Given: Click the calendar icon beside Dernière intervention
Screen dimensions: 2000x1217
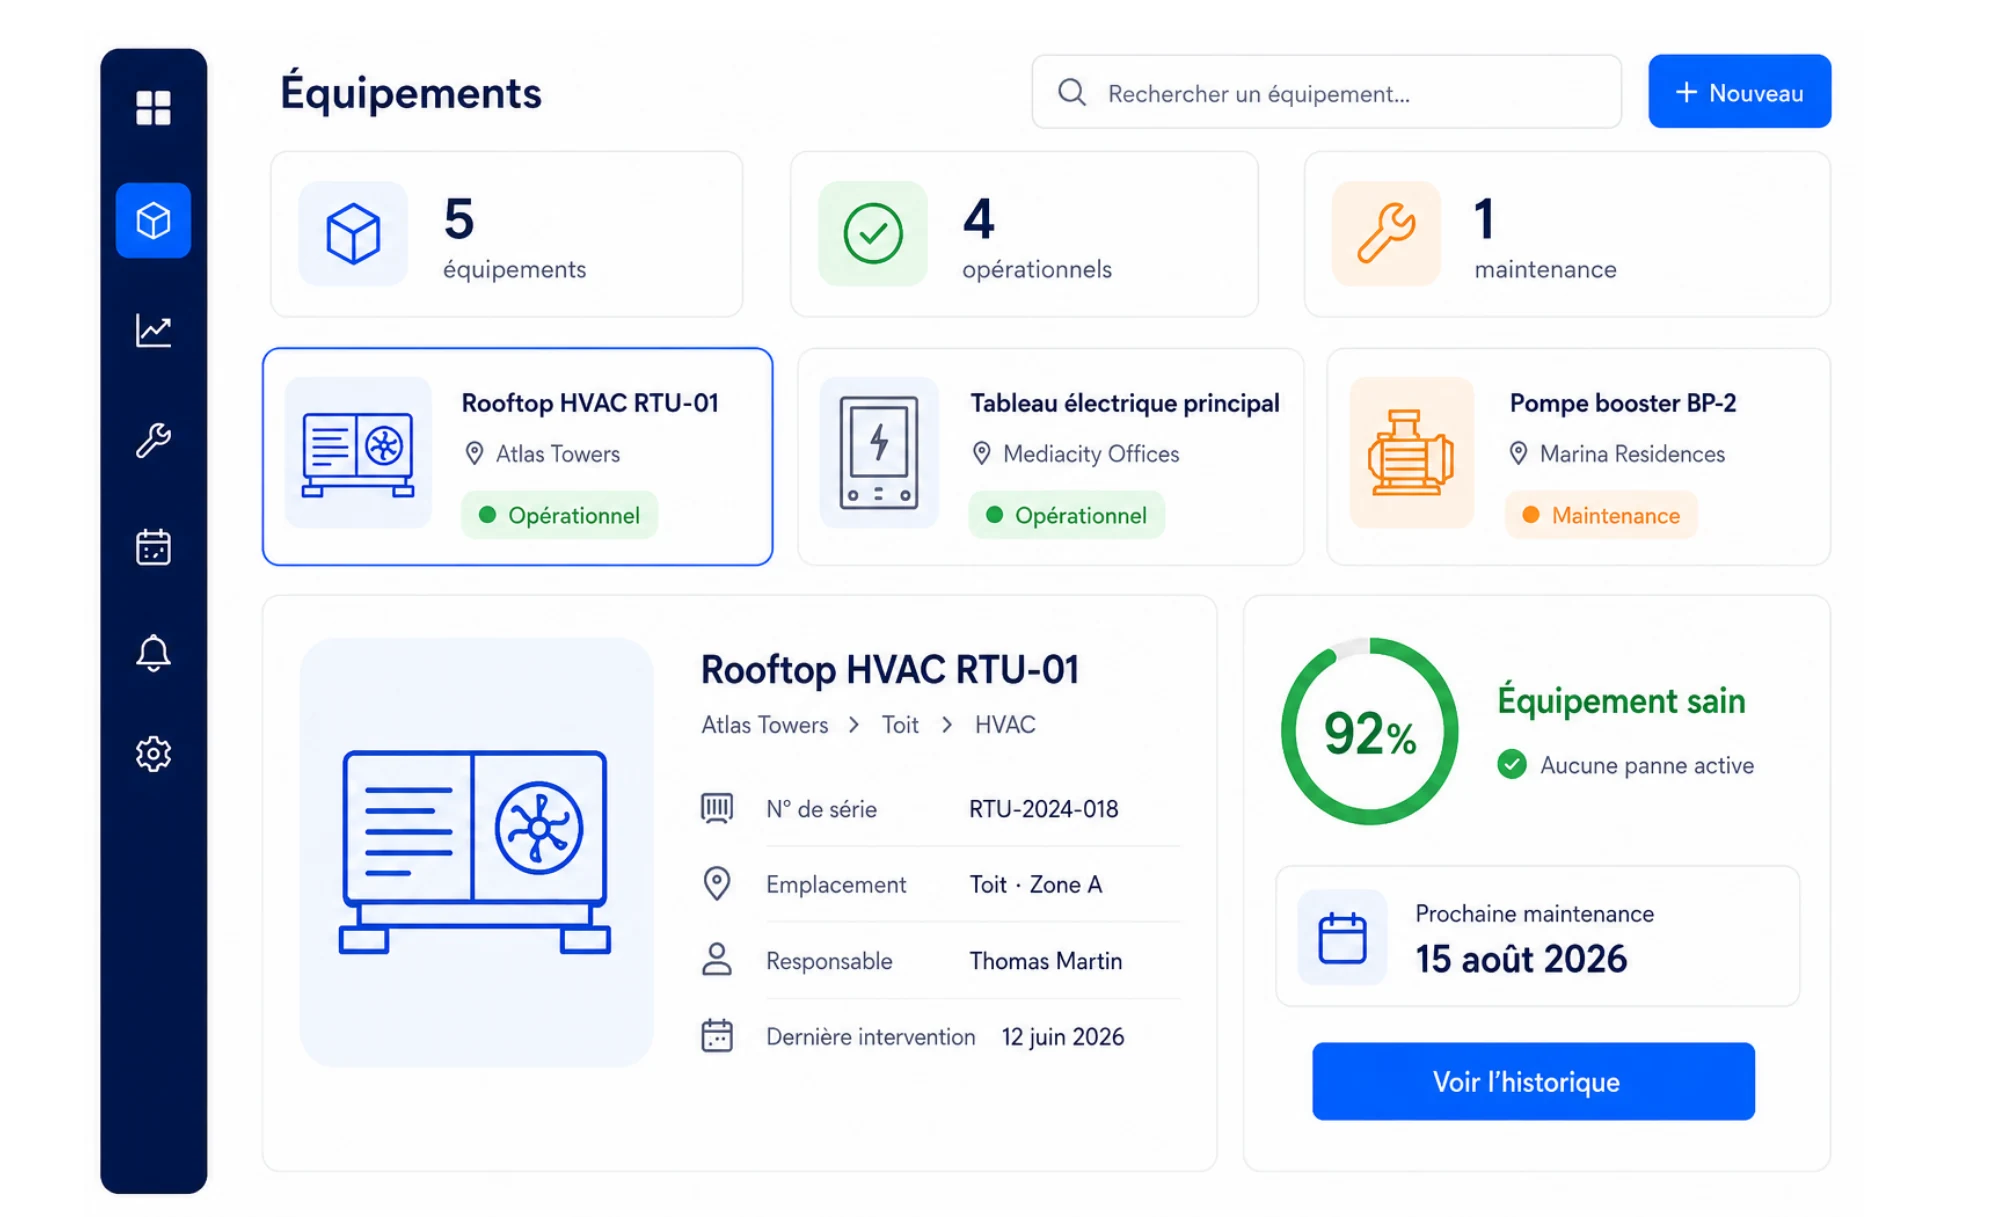Looking at the screenshot, I should pos(717,1036).
